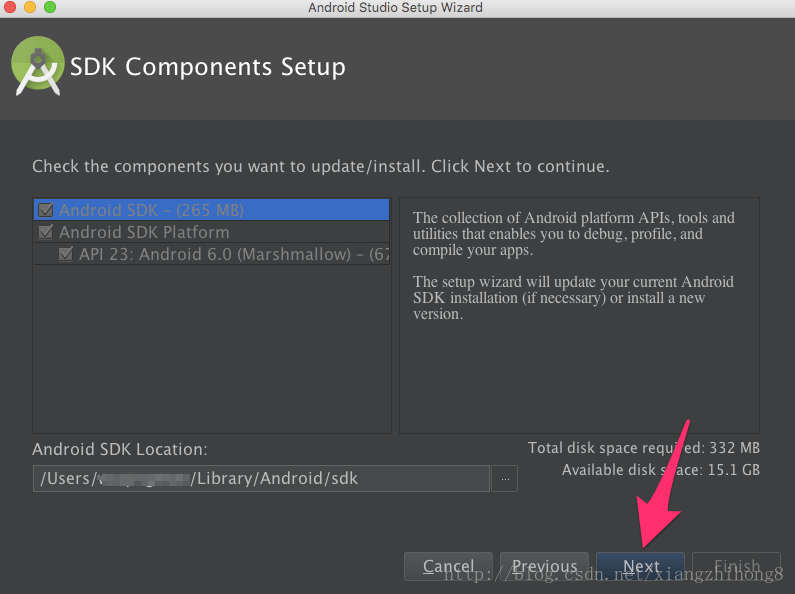Click the Android Studio logo icon

pos(38,66)
